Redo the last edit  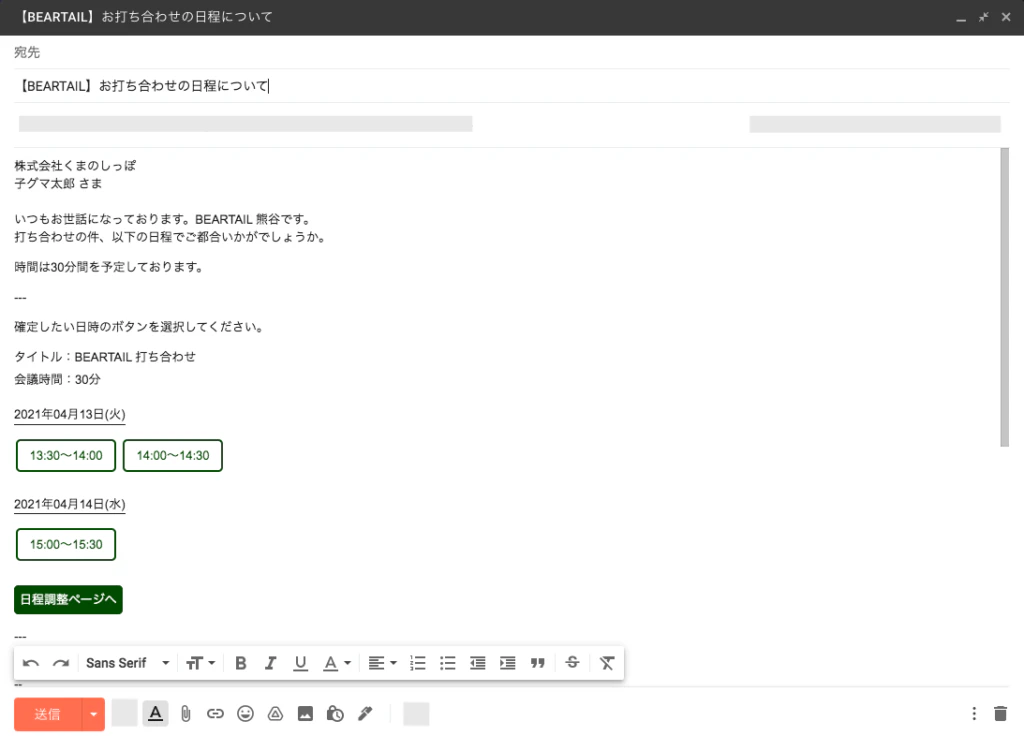(x=61, y=664)
